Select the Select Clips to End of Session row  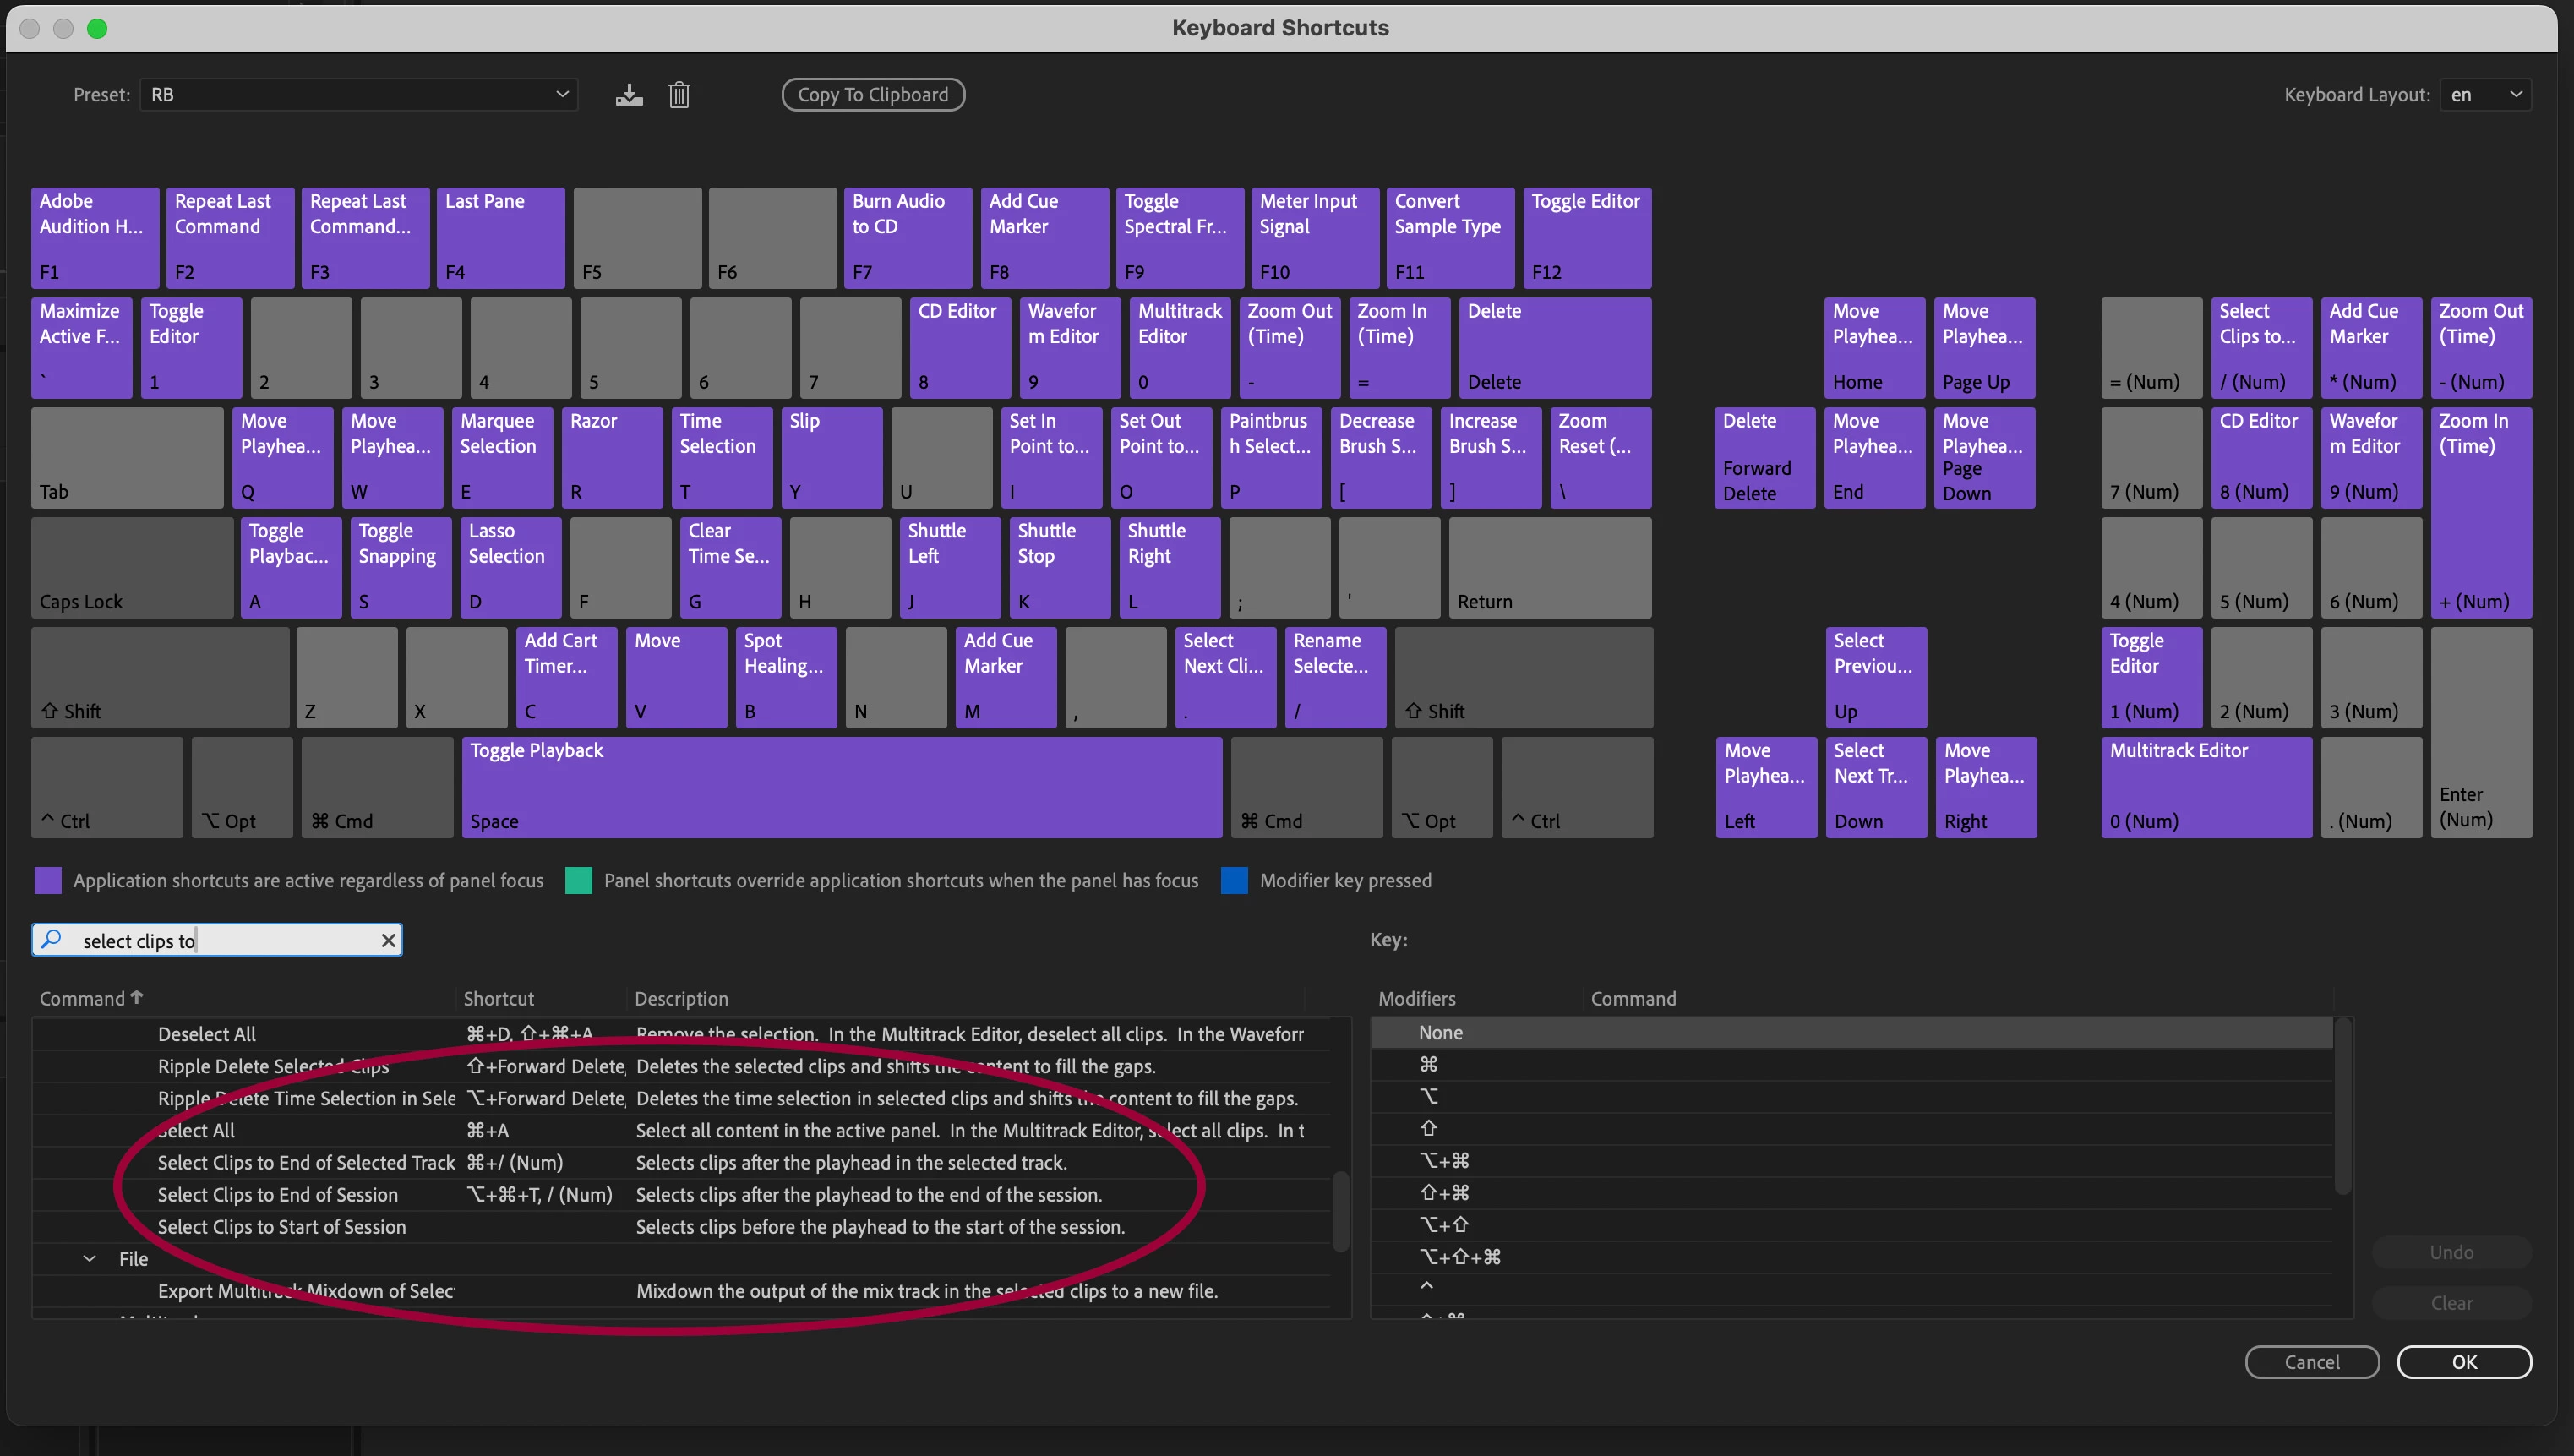(x=278, y=1194)
